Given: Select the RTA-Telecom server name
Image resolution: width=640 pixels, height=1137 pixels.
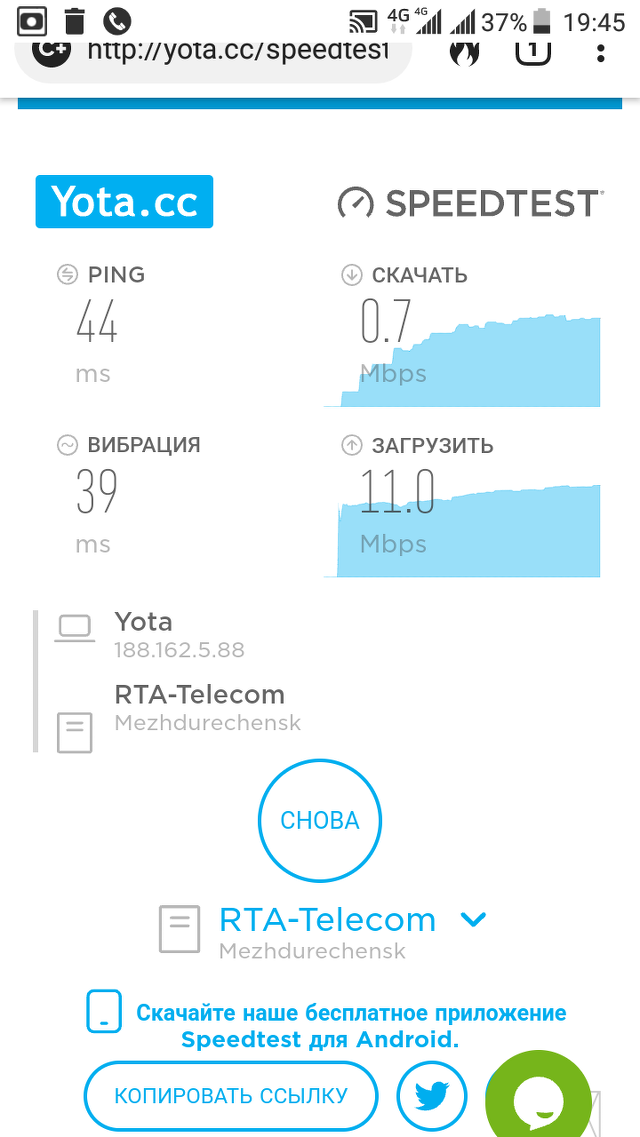Looking at the screenshot, I should (328, 919).
